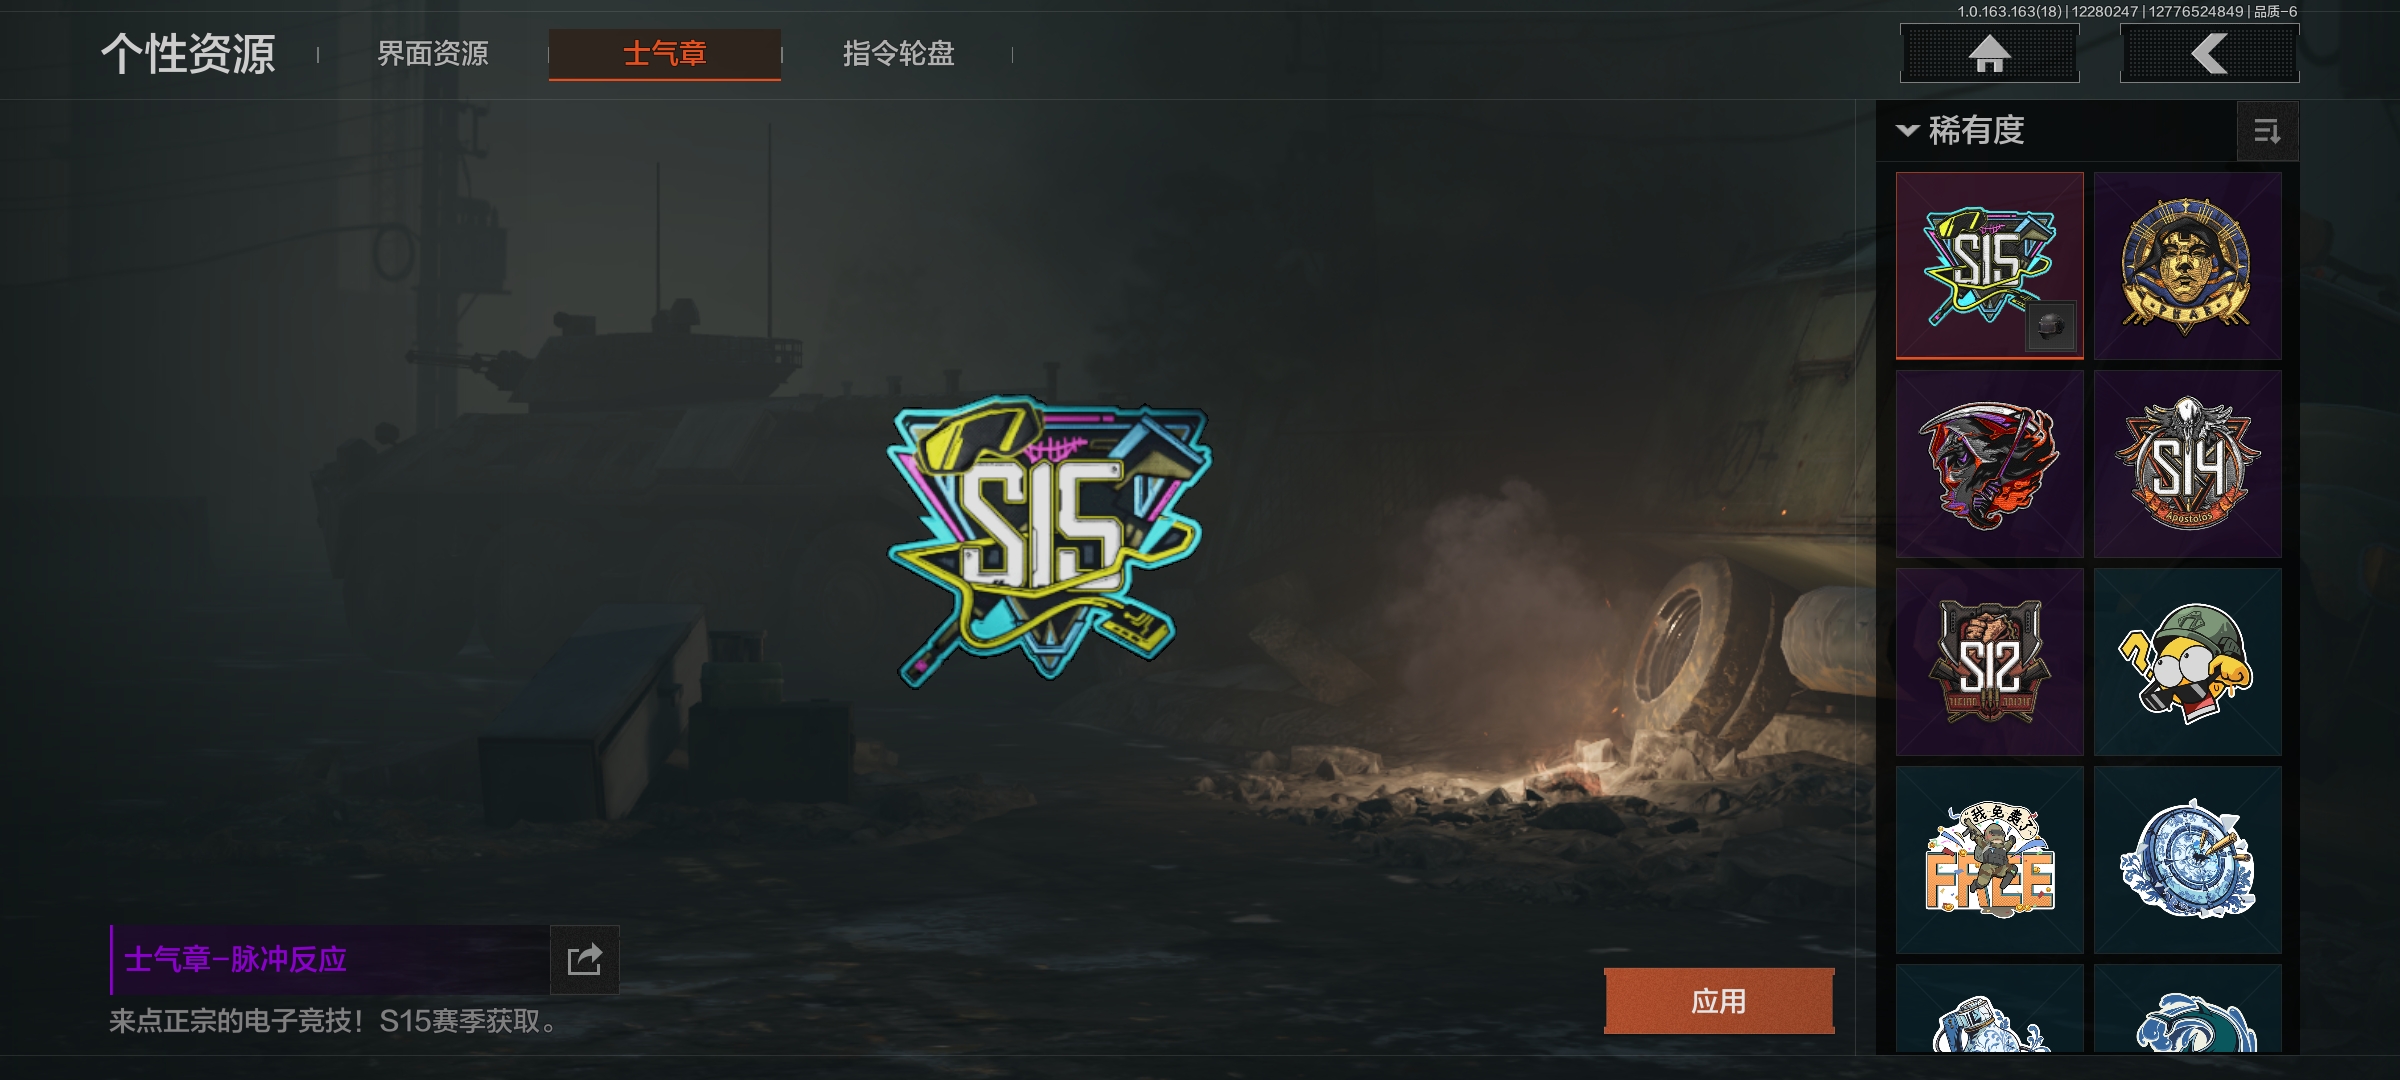Click the 应用 apply button

point(1719,1001)
